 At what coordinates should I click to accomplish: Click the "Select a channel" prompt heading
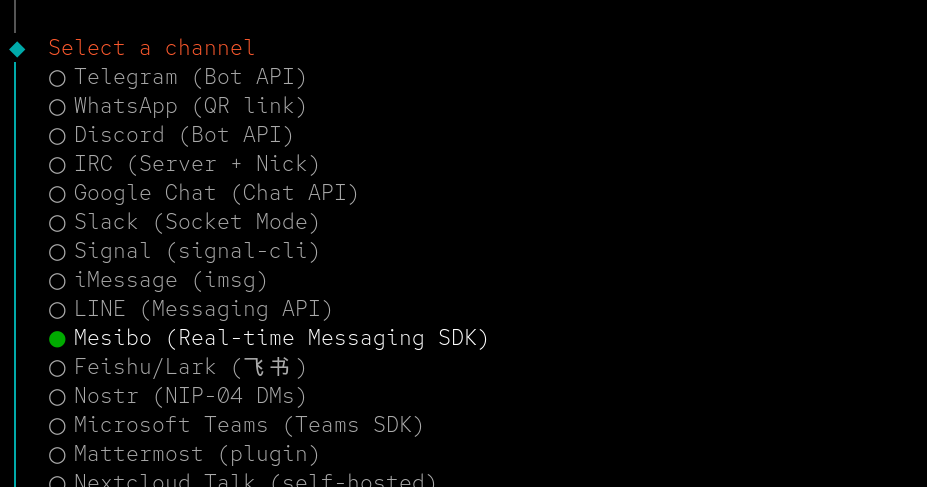coord(152,48)
